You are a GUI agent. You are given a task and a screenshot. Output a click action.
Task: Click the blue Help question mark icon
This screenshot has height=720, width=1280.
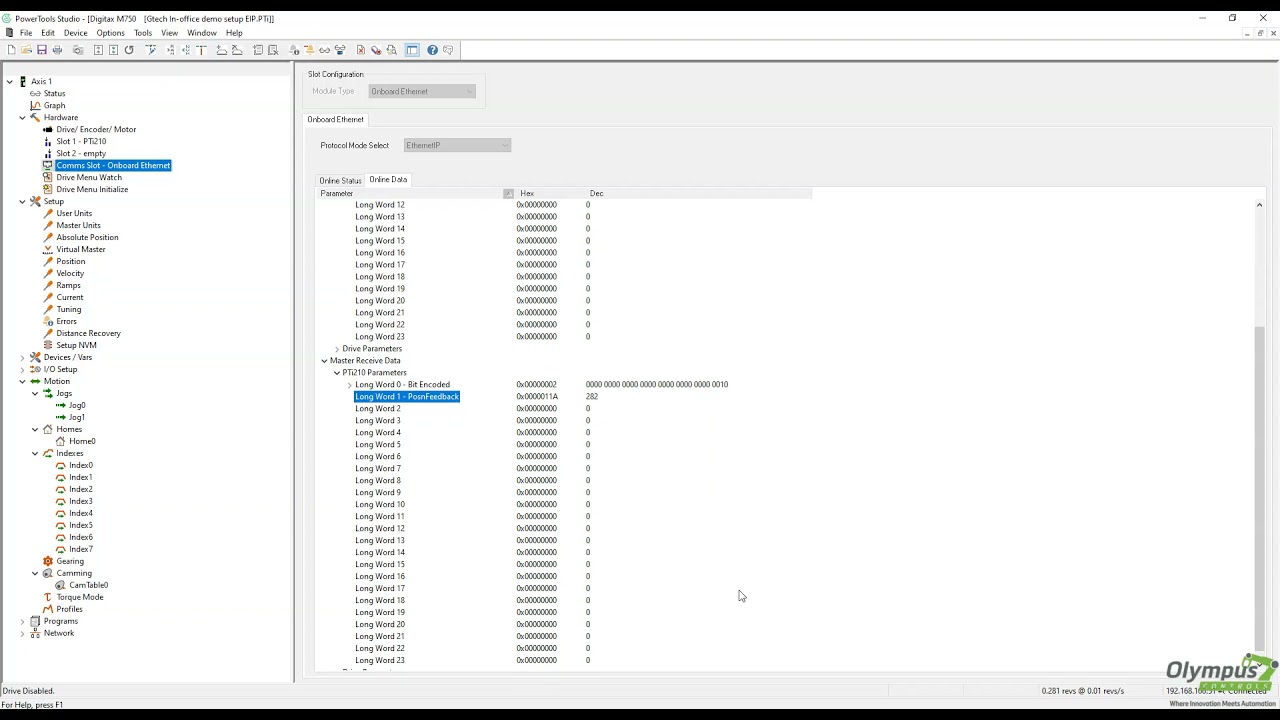[432, 50]
